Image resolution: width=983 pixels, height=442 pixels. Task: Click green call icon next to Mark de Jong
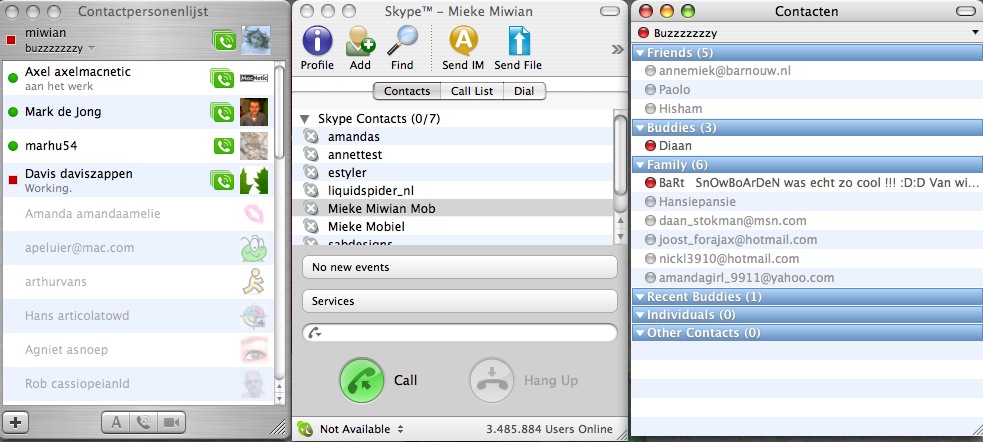point(222,112)
